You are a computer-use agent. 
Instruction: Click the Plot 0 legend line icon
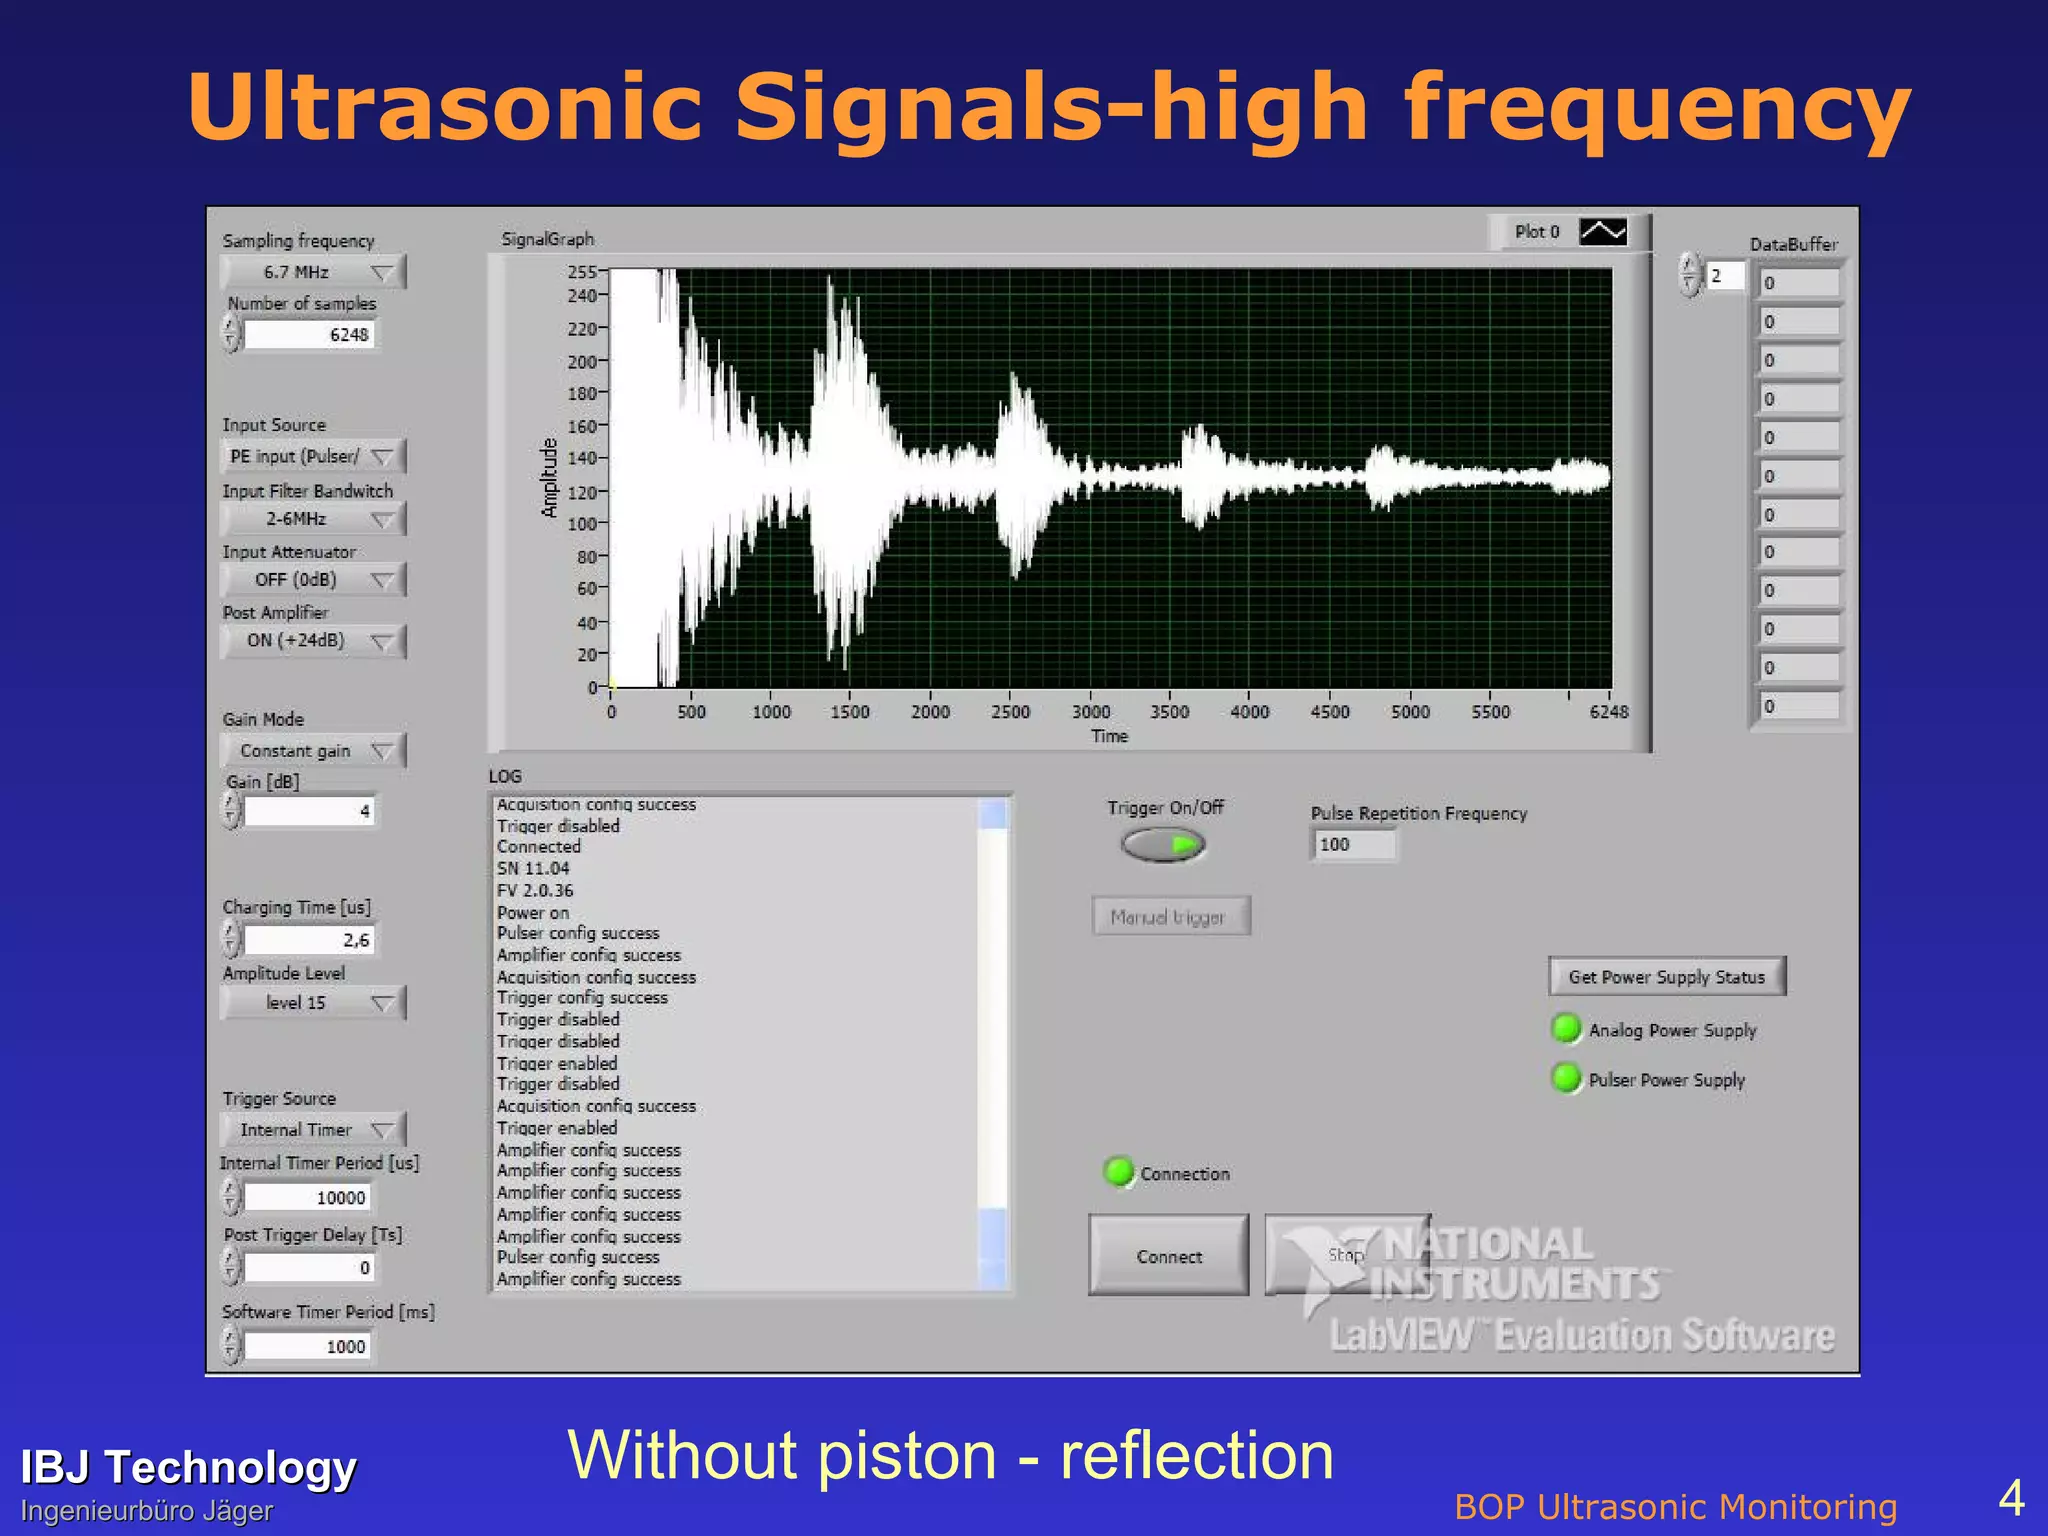[1603, 232]
